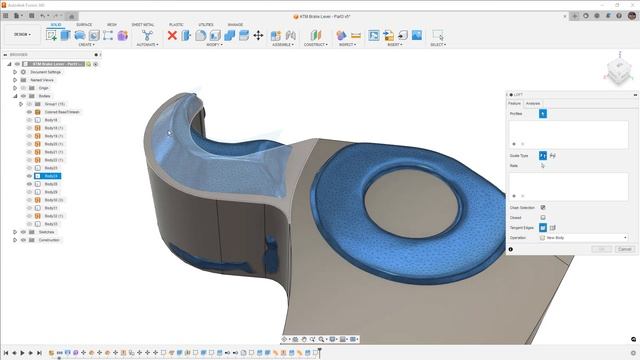Open the Analysis tab in Loft dialog
Image resolution: width=640 pixels, height=360 pixels.
click(533, 104)
